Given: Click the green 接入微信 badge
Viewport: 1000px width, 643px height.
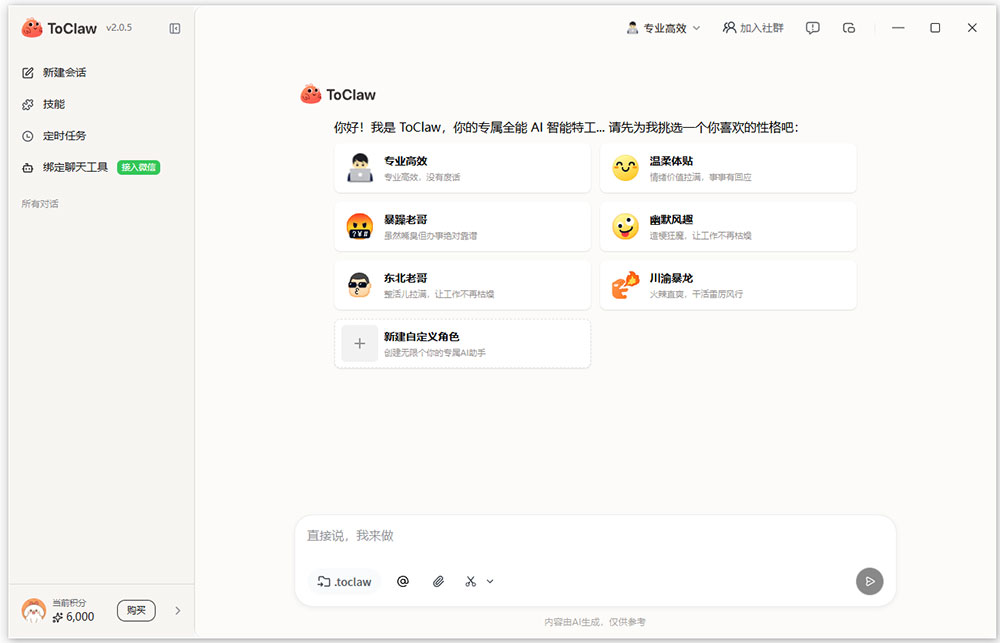Looking at the screenshot, I should [138, 167].
